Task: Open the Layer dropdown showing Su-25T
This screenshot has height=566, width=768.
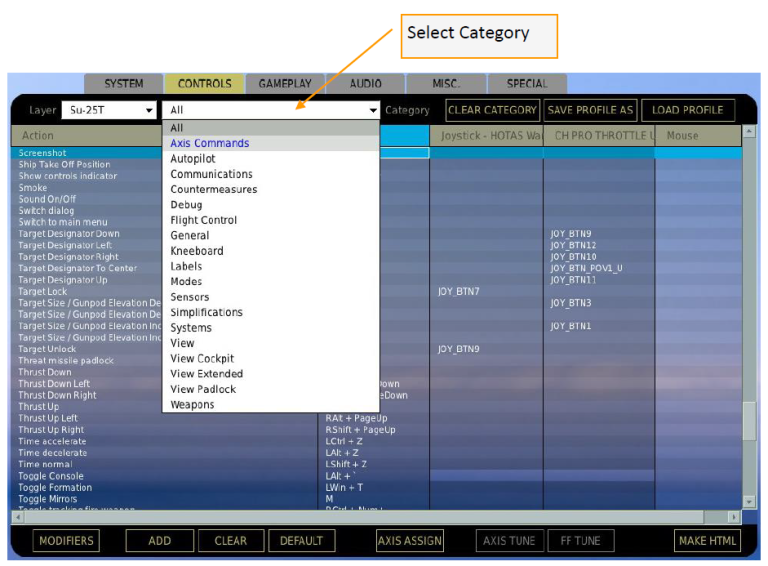Action: (109, 110)
